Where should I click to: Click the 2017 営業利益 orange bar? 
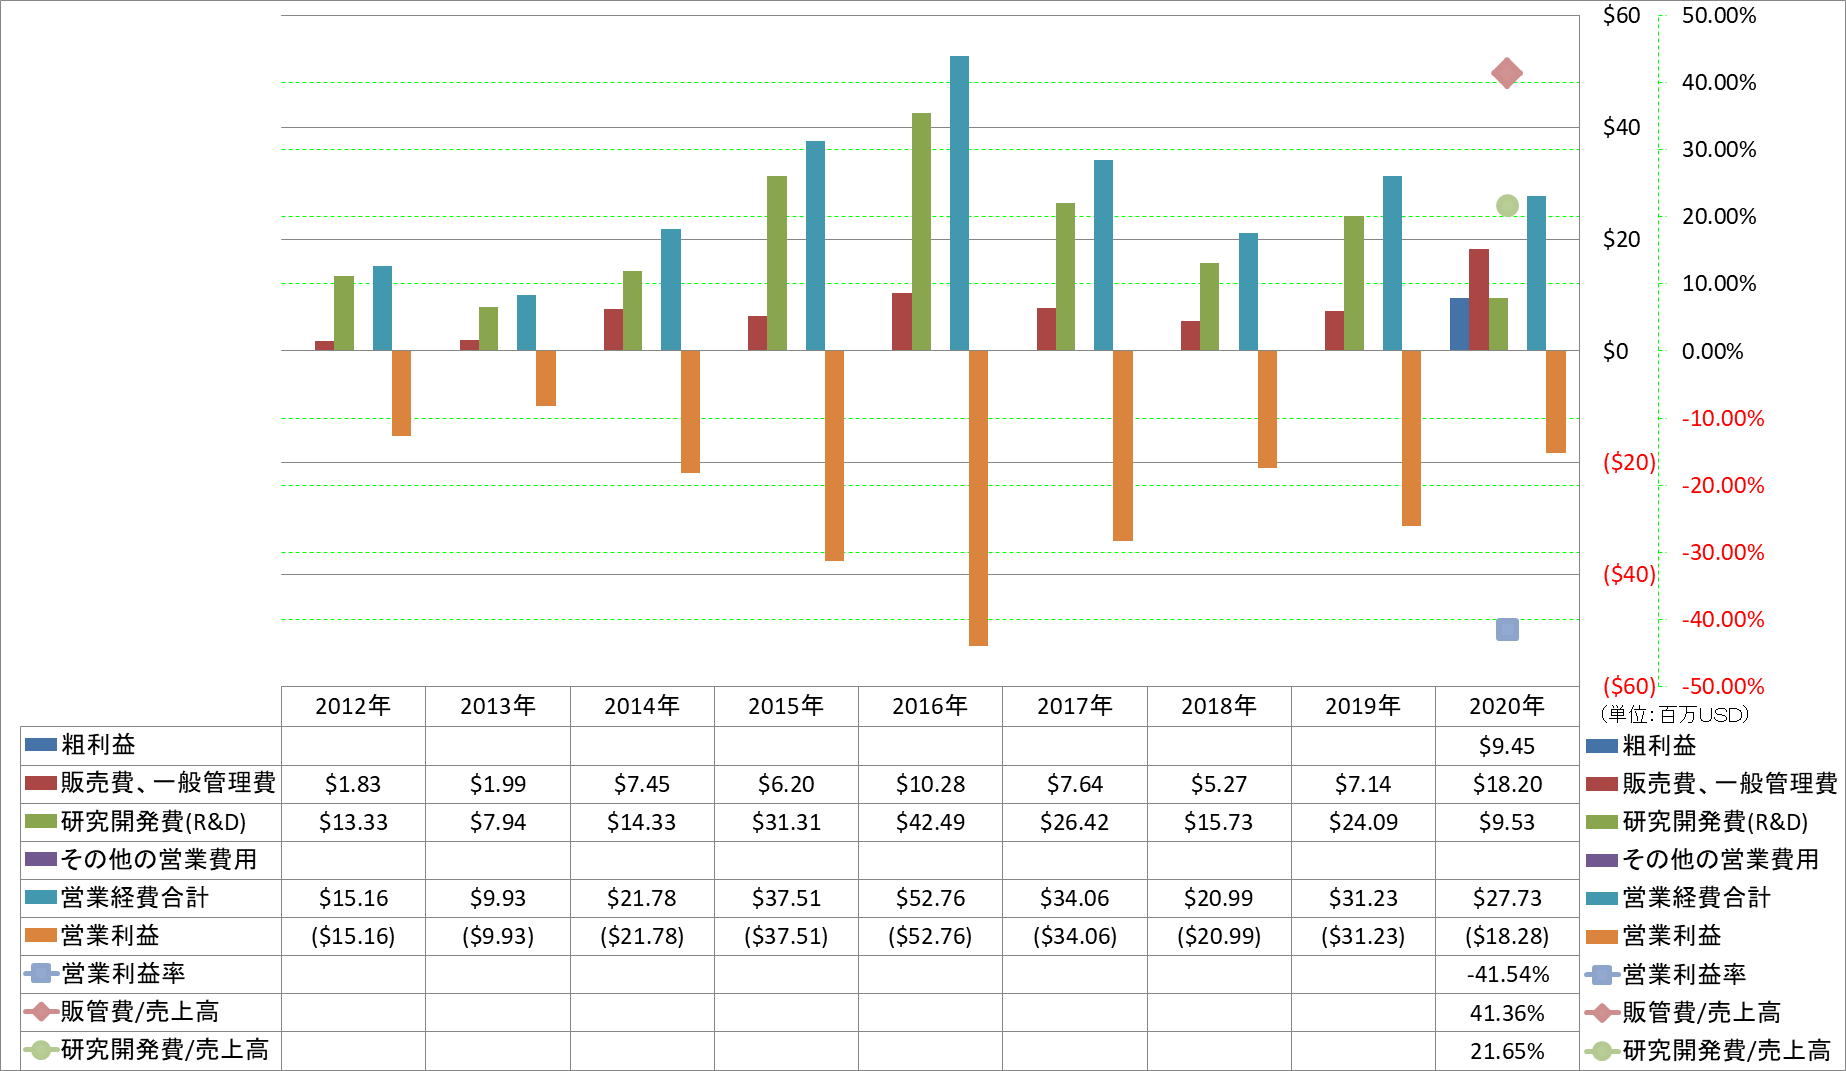(1122, 445)
